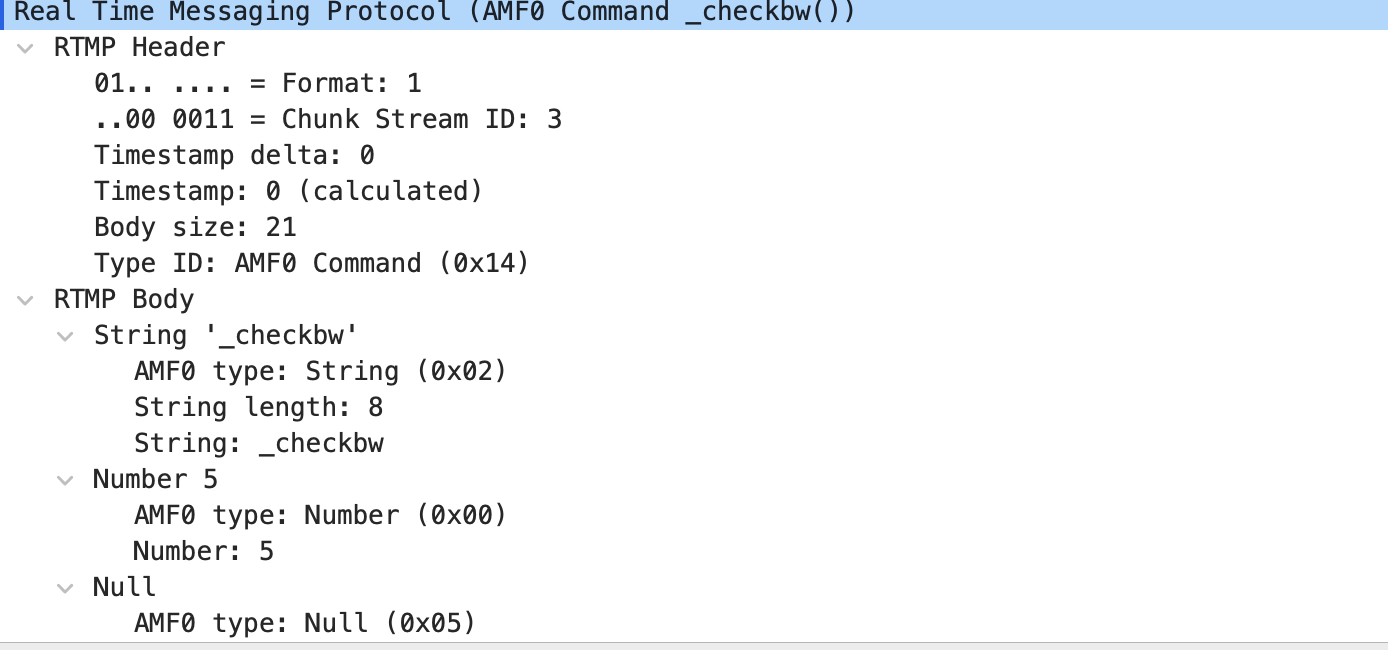Collapse the RTMP Body section

point(26,300)
